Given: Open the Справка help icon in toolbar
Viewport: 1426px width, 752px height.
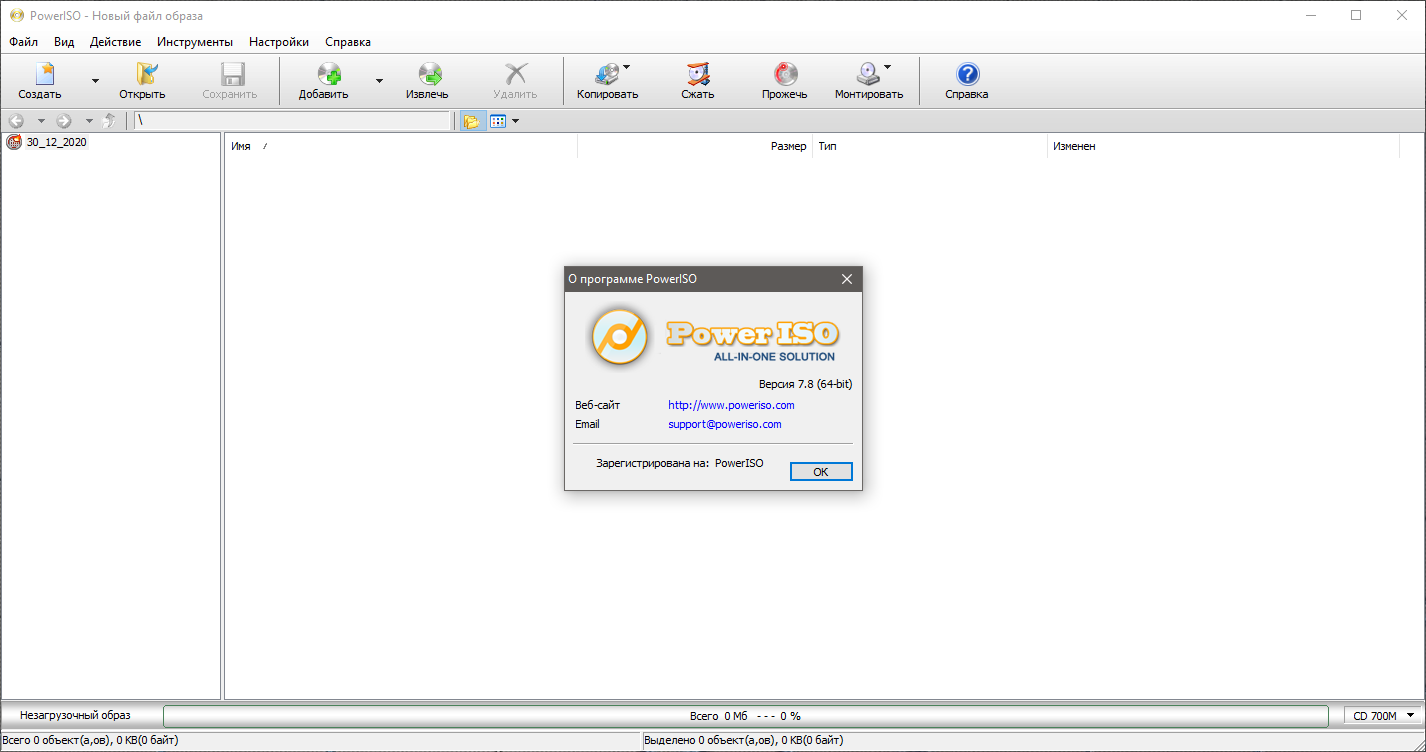Looking at the screenshot, I should (x=967, y=74).
